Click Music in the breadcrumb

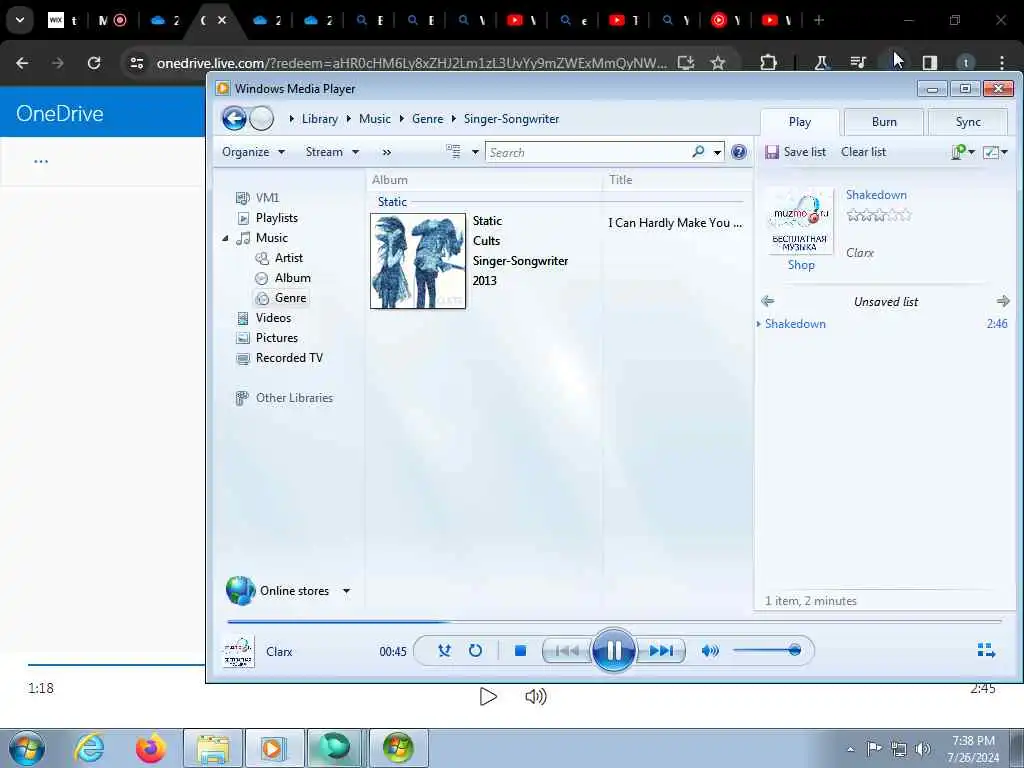pyautogui.click(x=375, y=119)
